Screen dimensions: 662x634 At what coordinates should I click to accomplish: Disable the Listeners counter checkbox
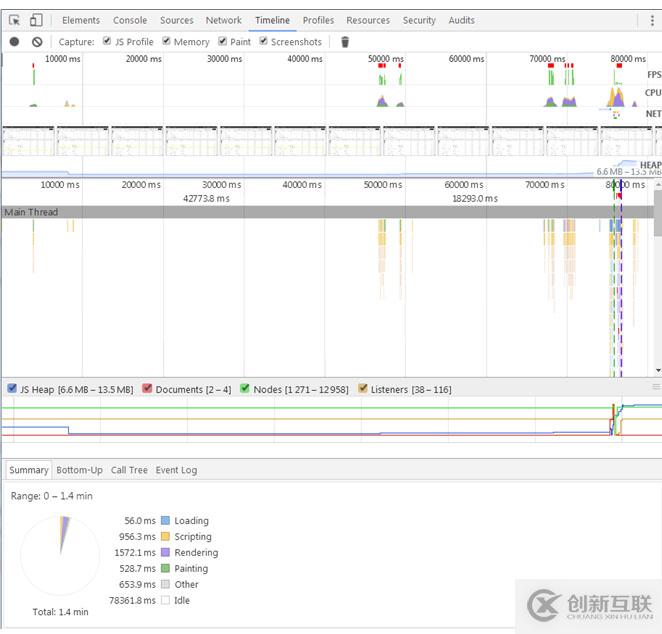pyautogui.click(x=362, y=388)
